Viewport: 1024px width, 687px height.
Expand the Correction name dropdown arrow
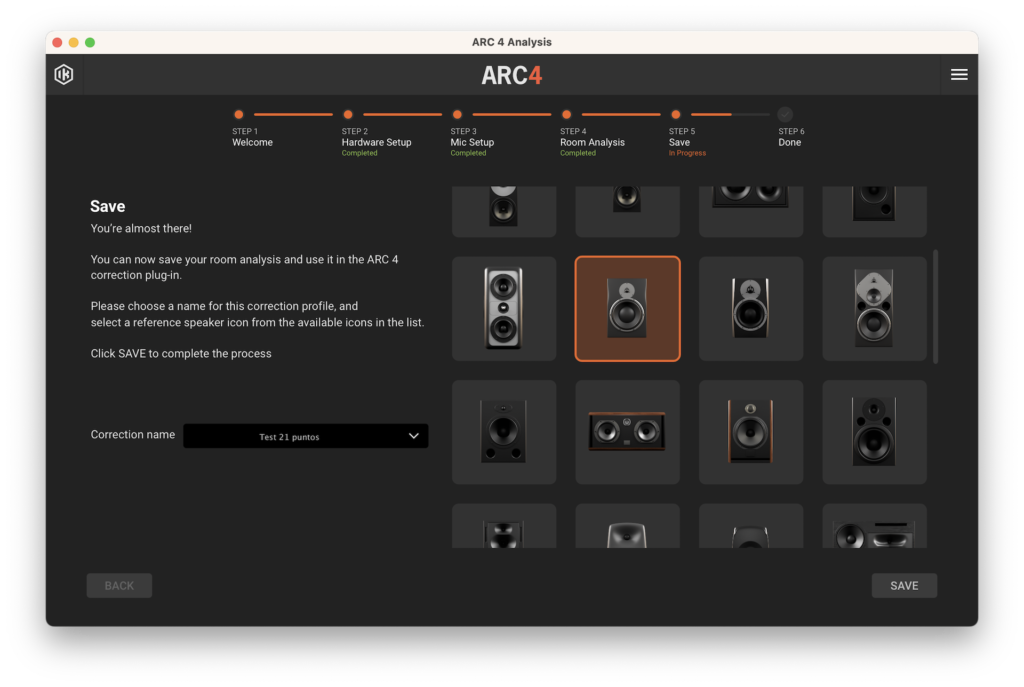click(414, 436)
